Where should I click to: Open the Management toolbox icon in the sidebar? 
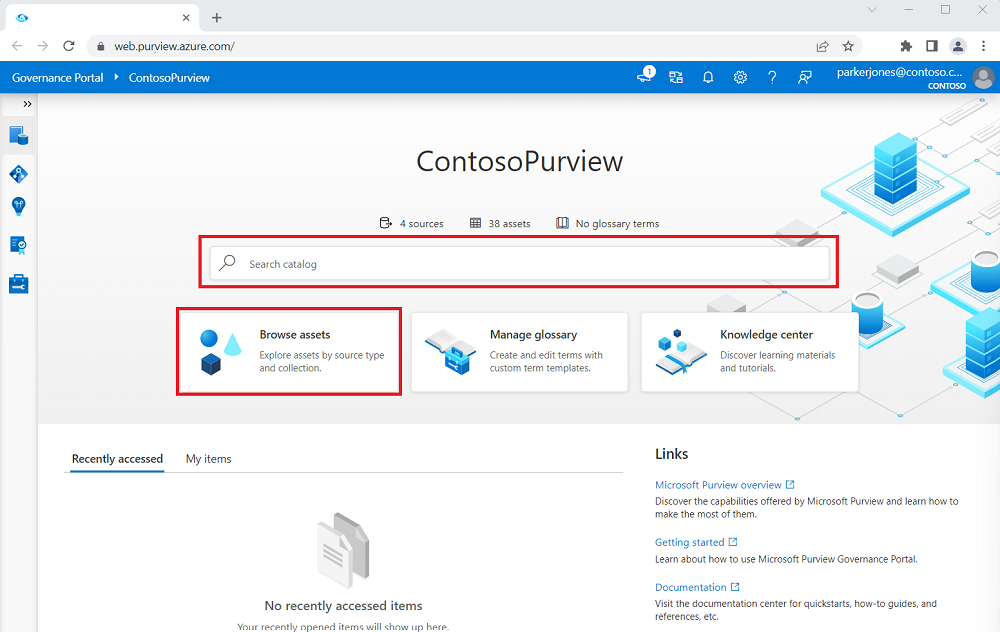click(18, 283)
